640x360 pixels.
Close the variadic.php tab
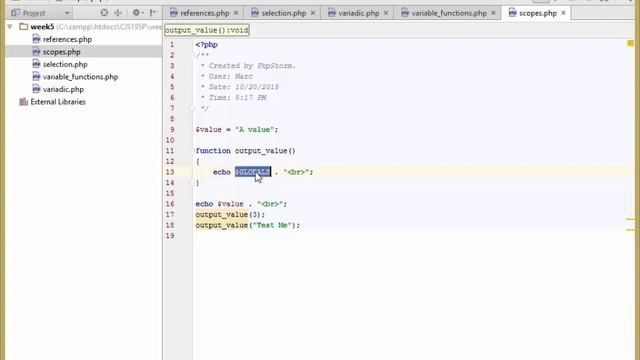click(386, 13)
